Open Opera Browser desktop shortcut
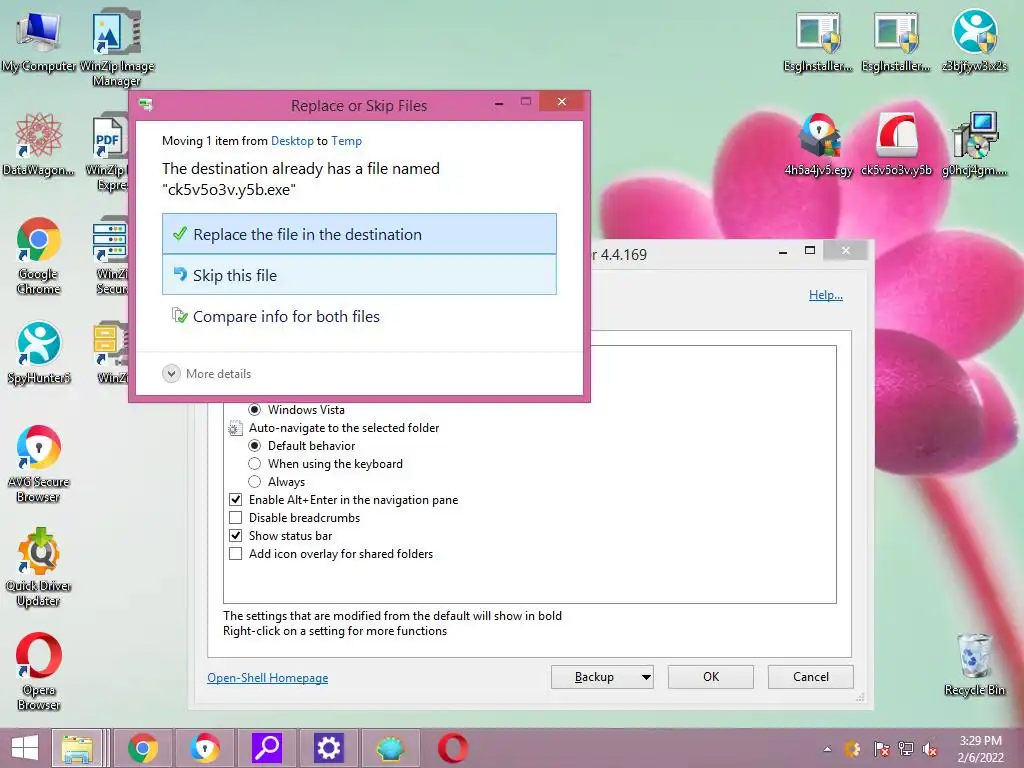 [39, 671]
